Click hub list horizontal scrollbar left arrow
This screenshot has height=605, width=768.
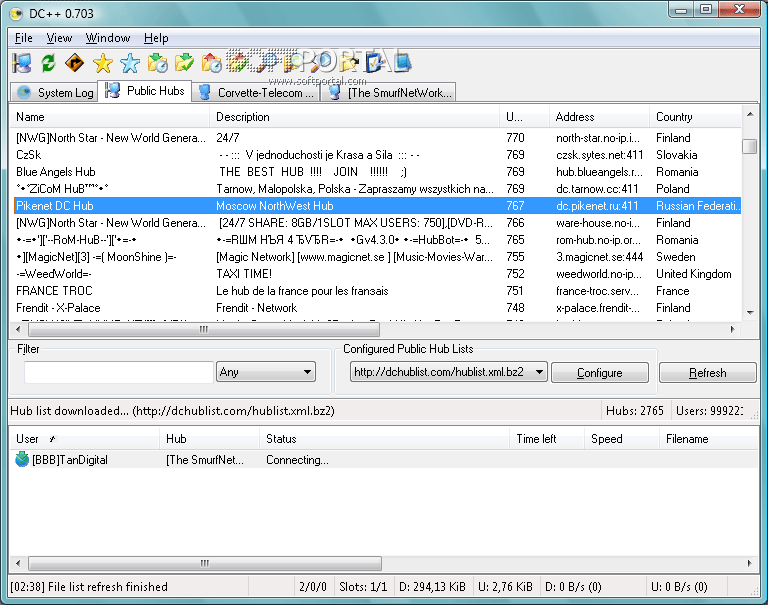18,329
